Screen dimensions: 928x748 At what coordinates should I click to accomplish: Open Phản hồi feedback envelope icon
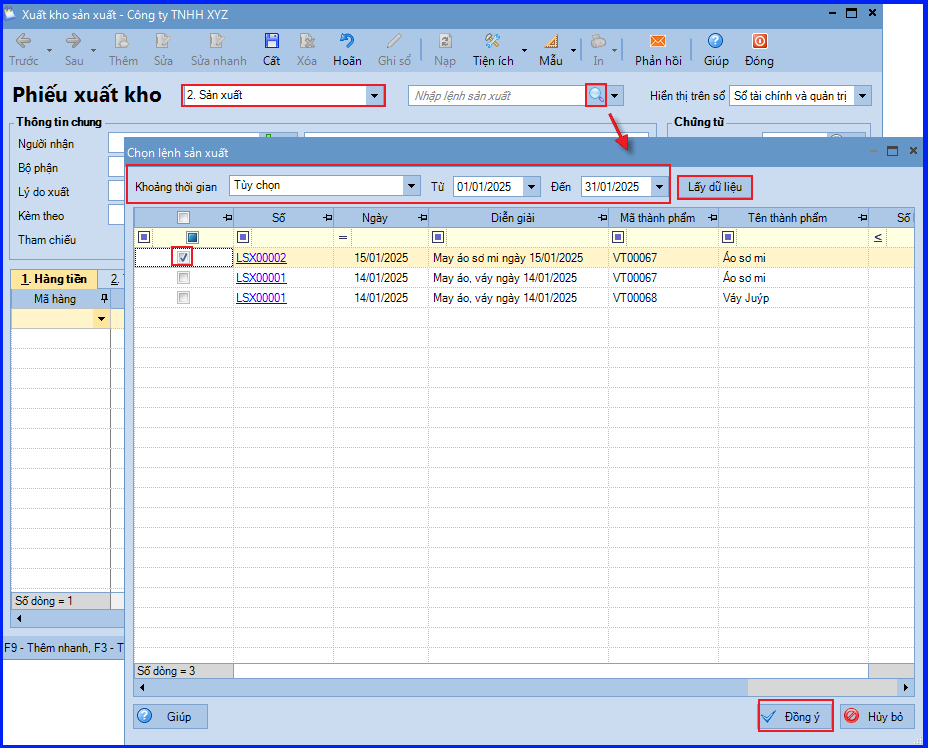click(658, 41)
